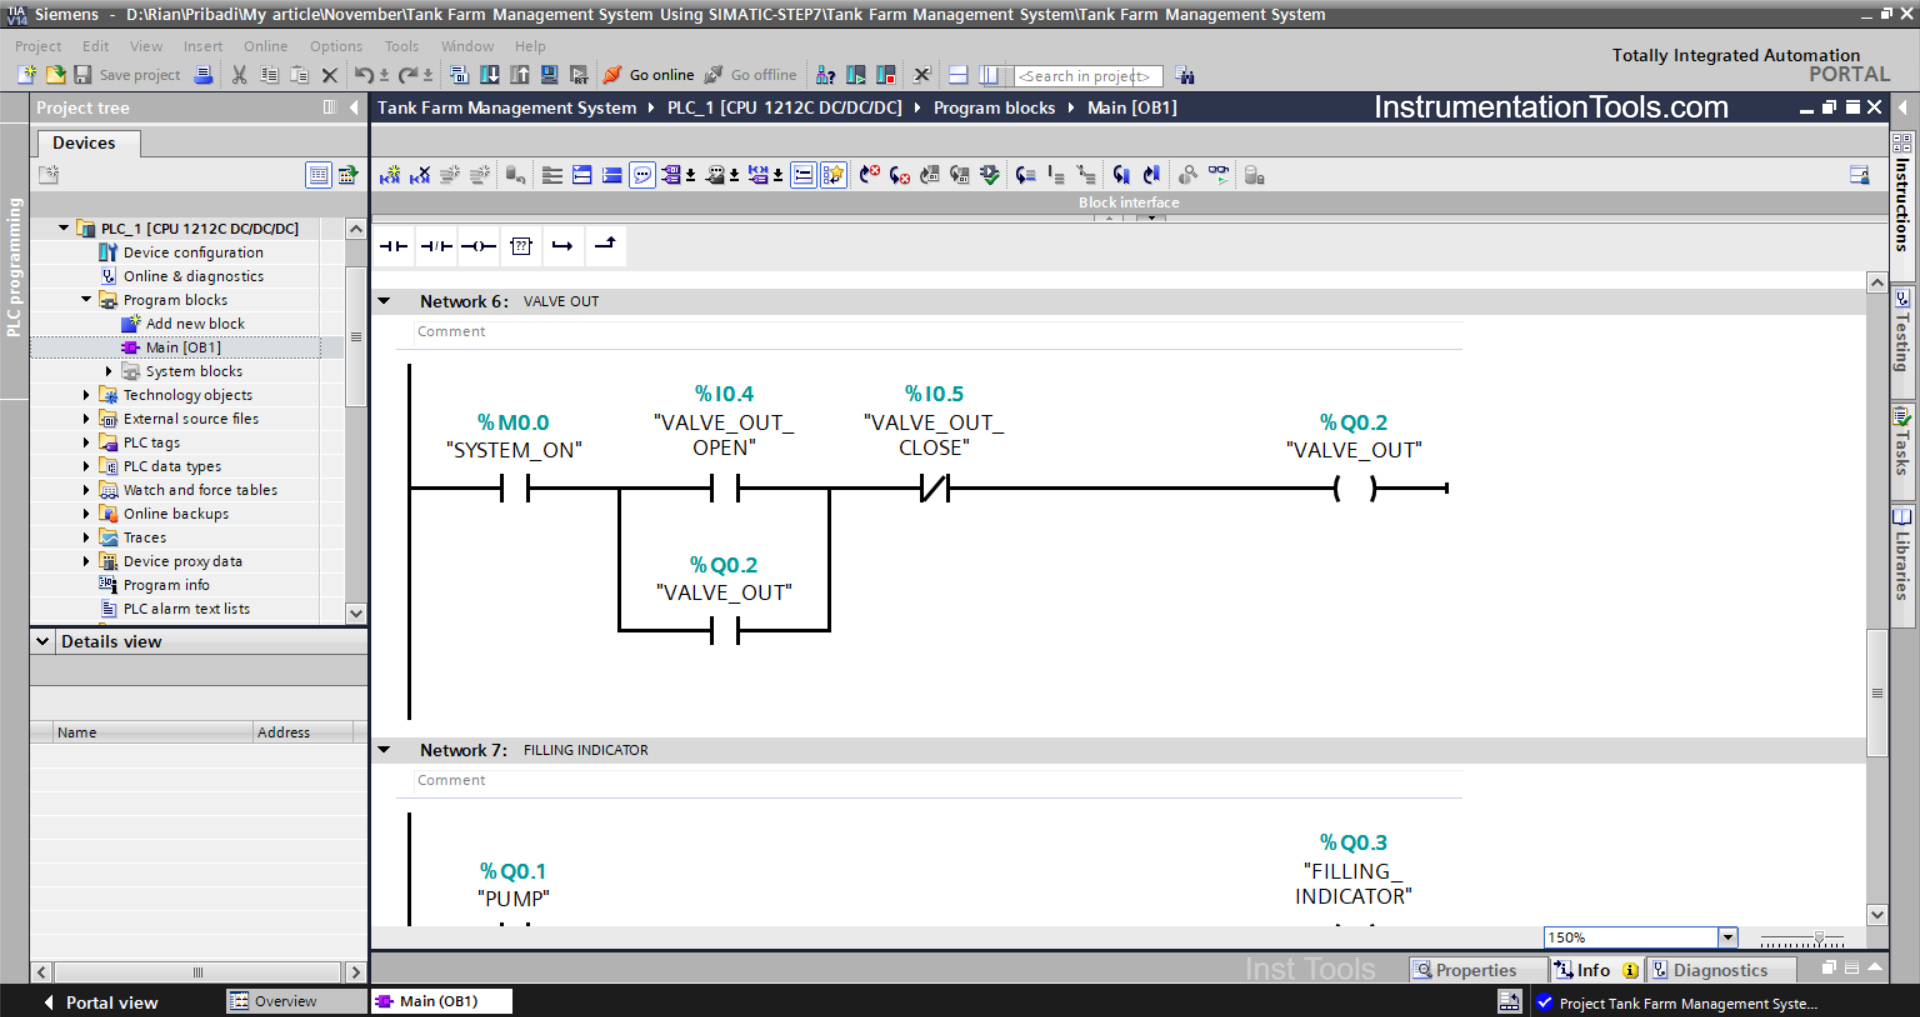Open a branch in the ladder network
Screen dimensions: 1920x1017
[x=563, y=246]
